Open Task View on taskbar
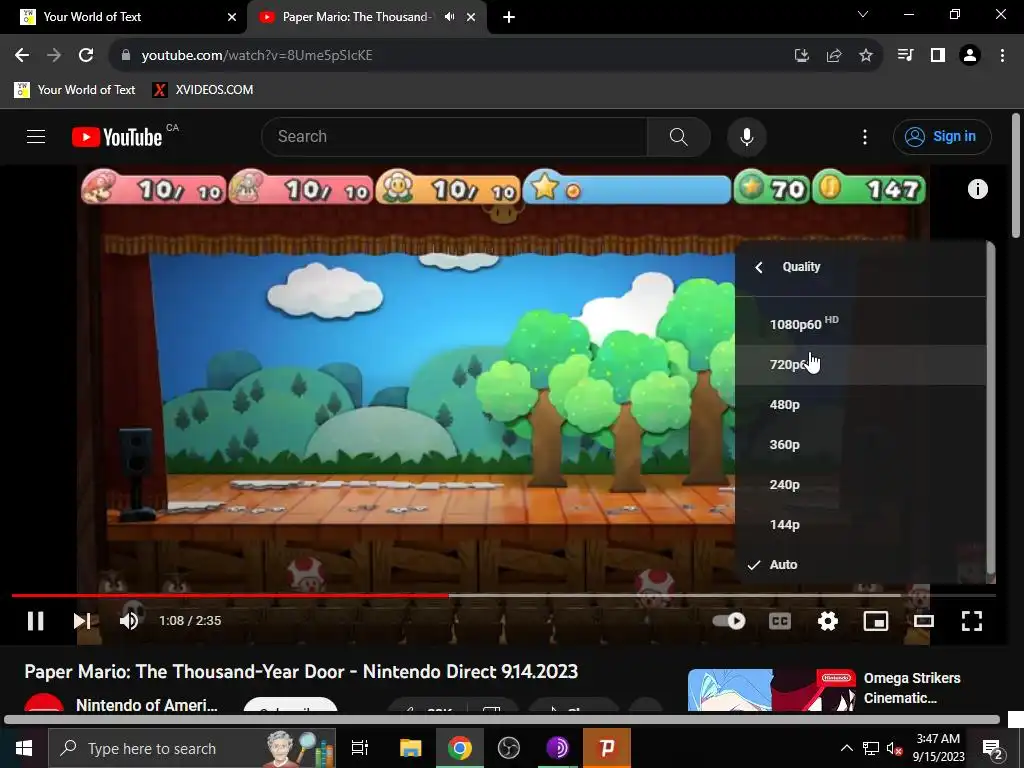The width and height of the screenshot is (1024, 768). [360, 748]
